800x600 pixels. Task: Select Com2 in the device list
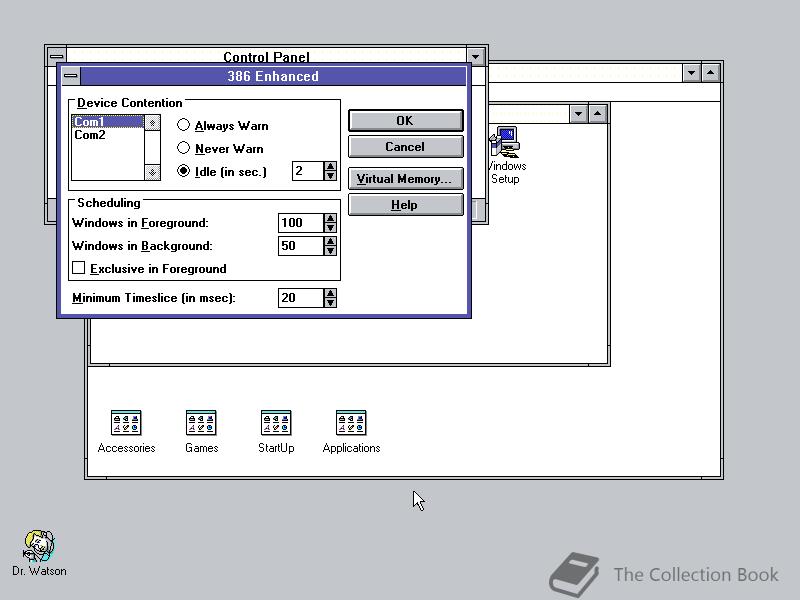coord(108,135)
